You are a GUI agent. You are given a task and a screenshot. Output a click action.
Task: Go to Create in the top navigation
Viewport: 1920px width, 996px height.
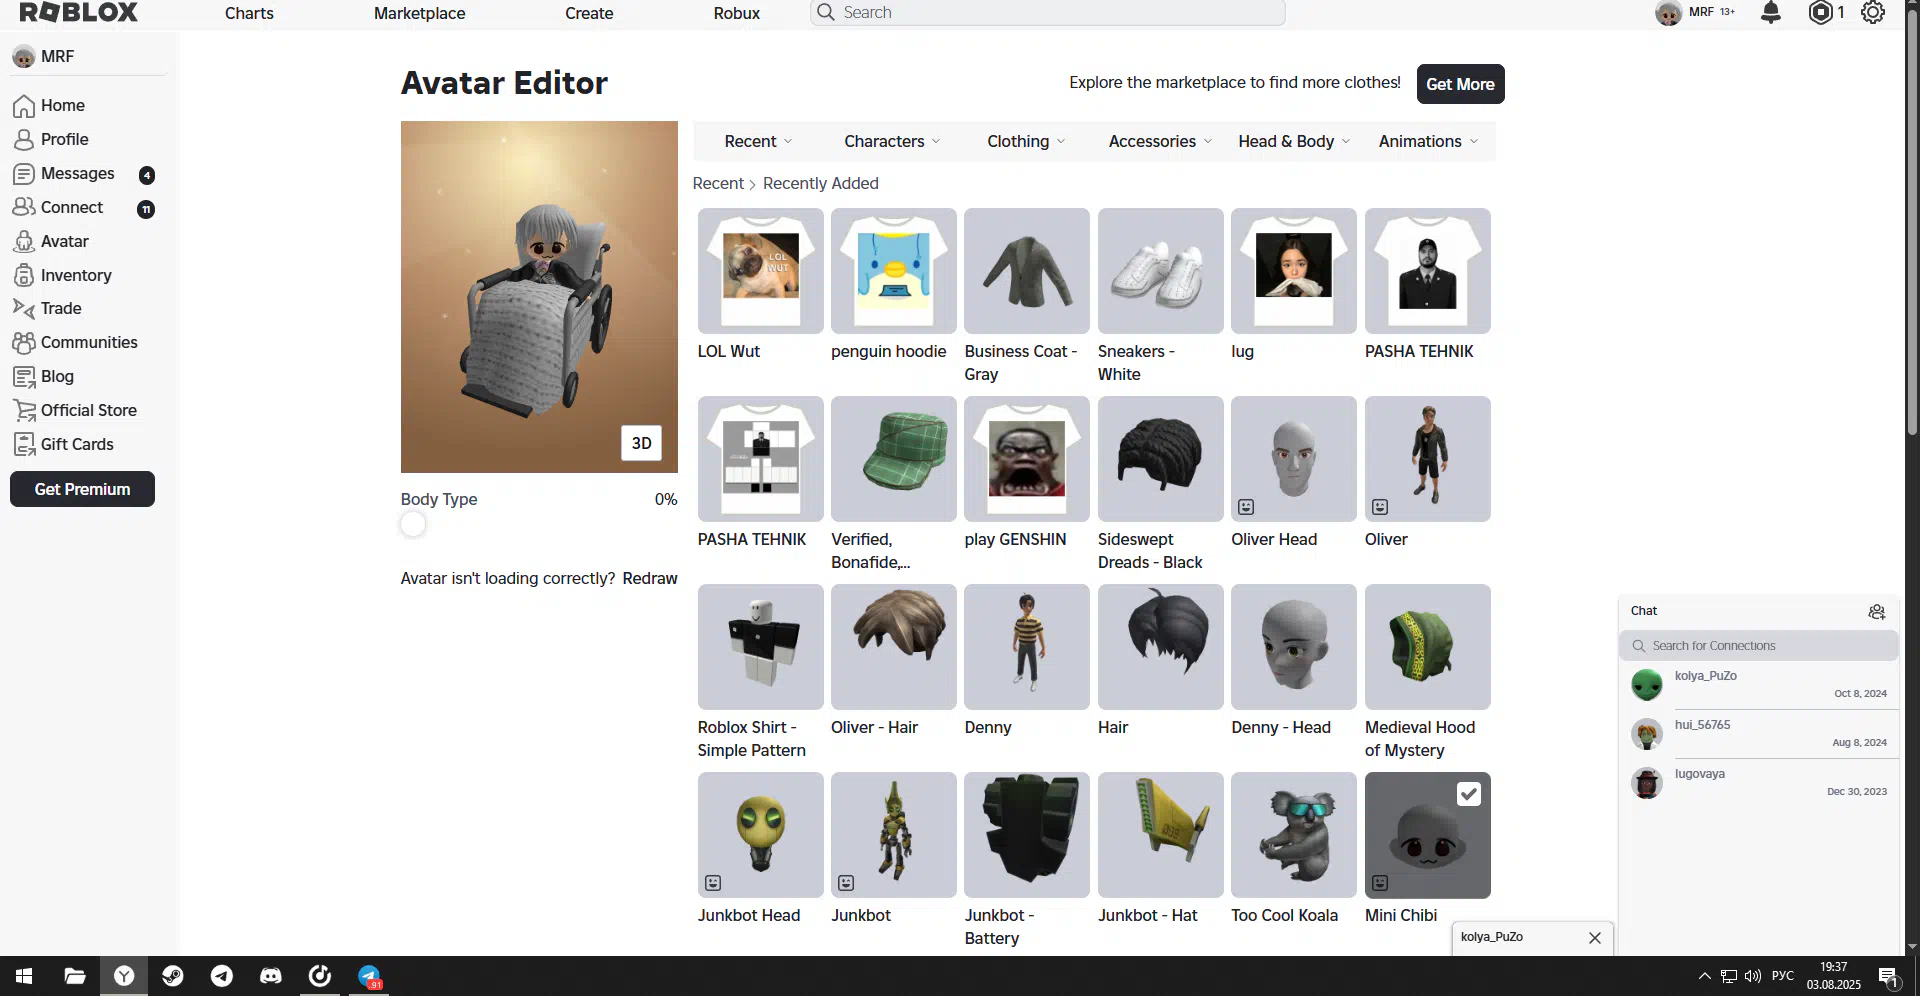589,13
